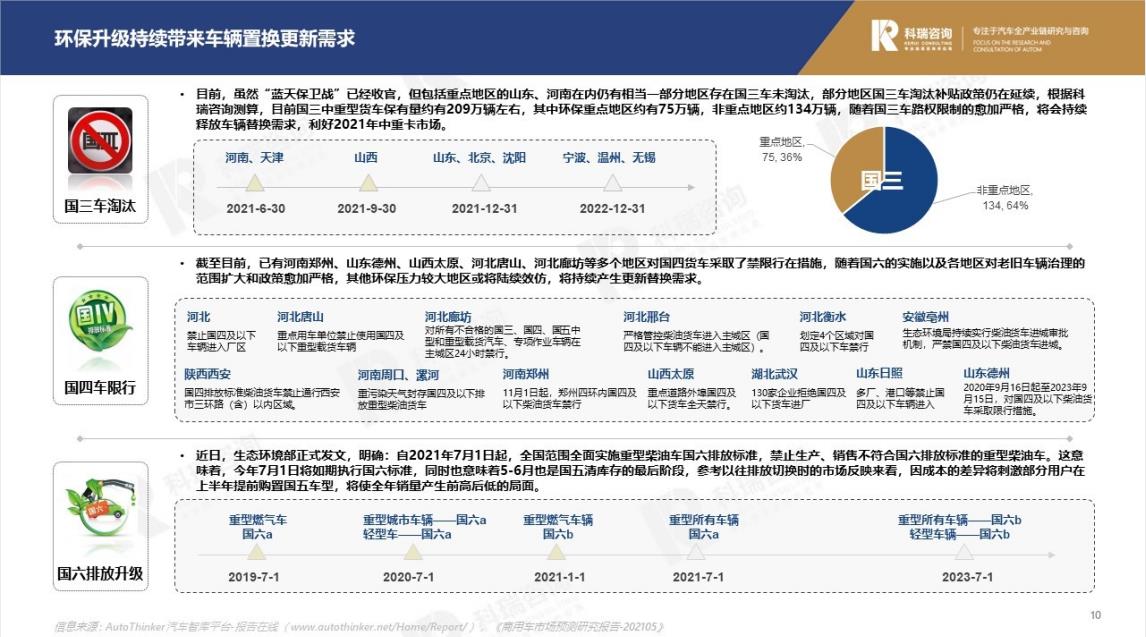Click the 科瑞咨询 logo in the header
The width and height of the screenshot is (1146, 637).
pyautogui.click(x=912, y=36)
